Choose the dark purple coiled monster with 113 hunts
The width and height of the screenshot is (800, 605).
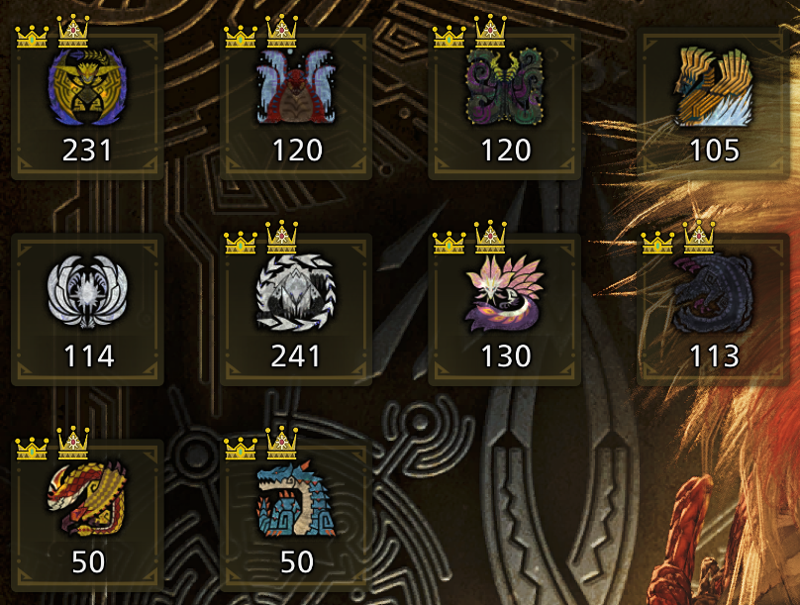713,293
